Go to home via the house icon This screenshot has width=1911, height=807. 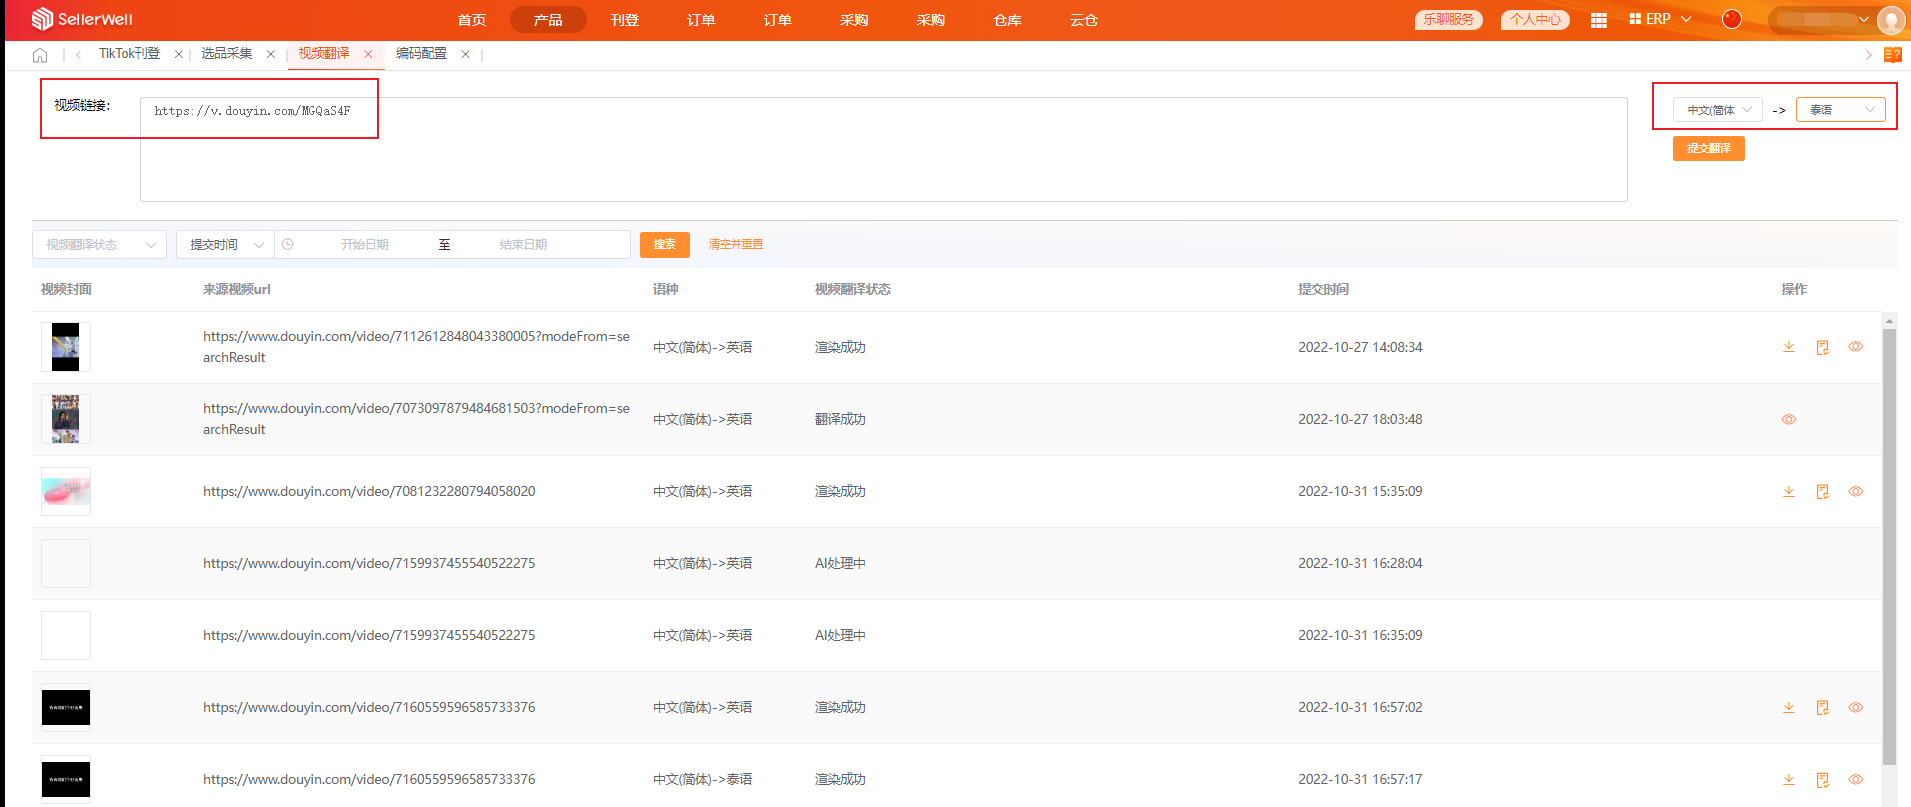point(40,55)
